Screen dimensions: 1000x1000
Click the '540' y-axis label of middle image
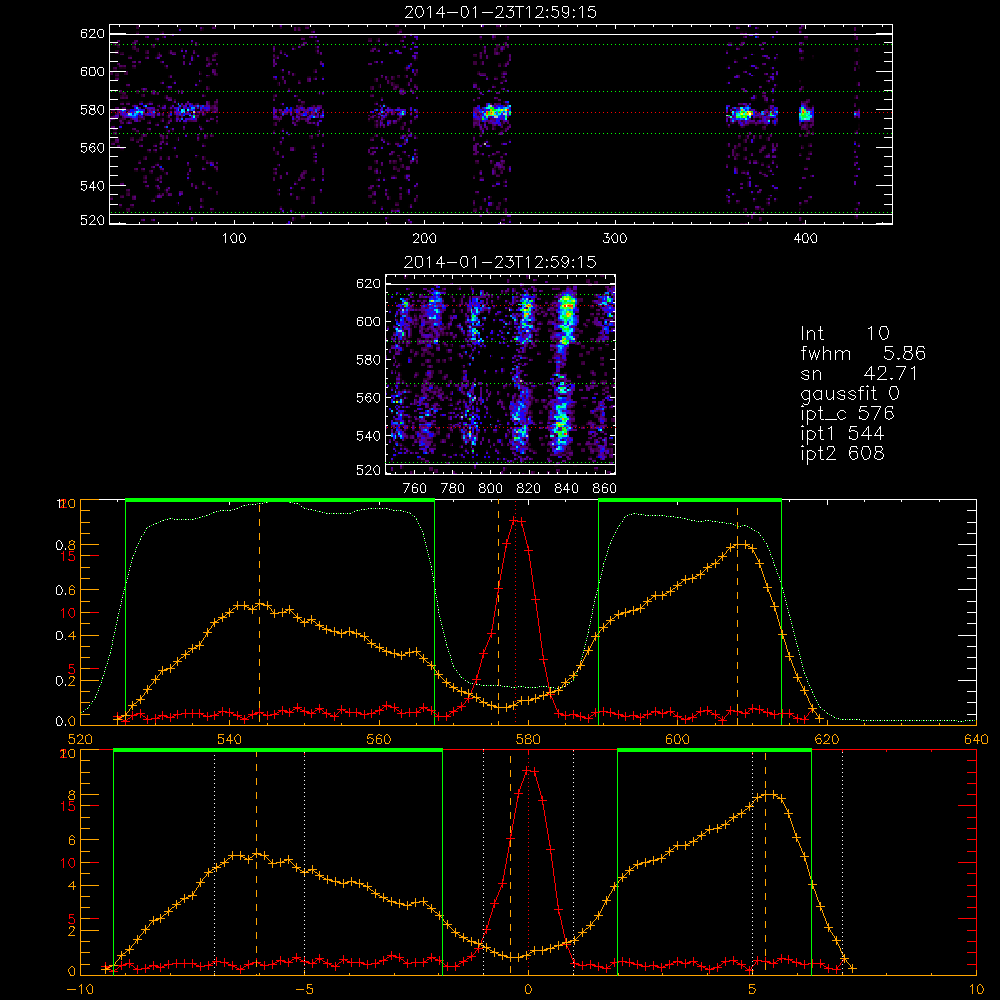tap(368, 436)
